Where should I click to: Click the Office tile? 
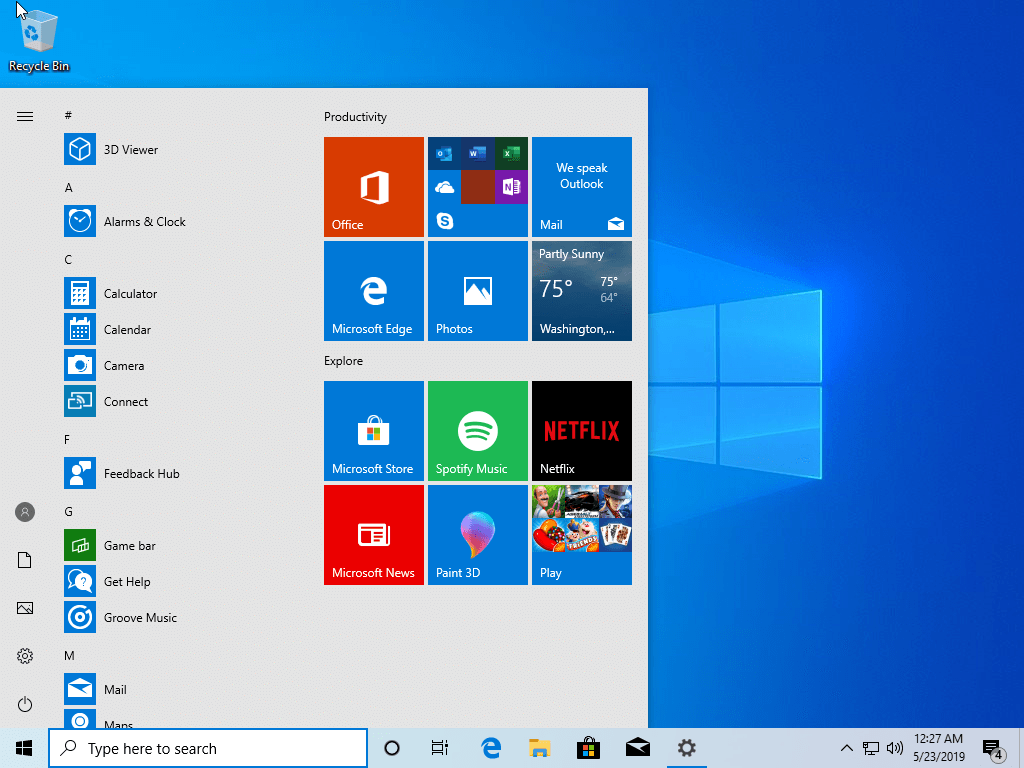tap(374, 187)
